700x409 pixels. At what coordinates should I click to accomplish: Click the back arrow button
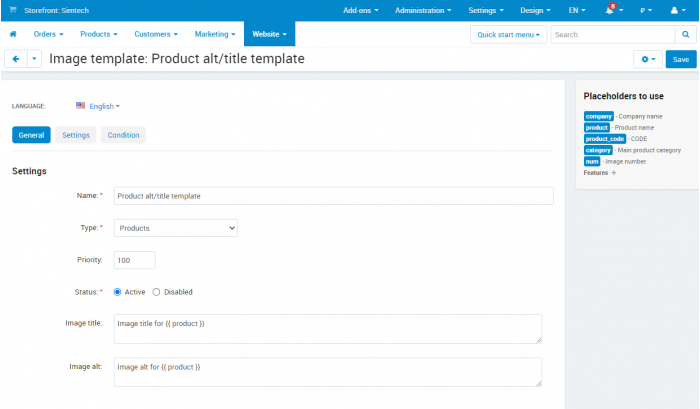point(16,59)
